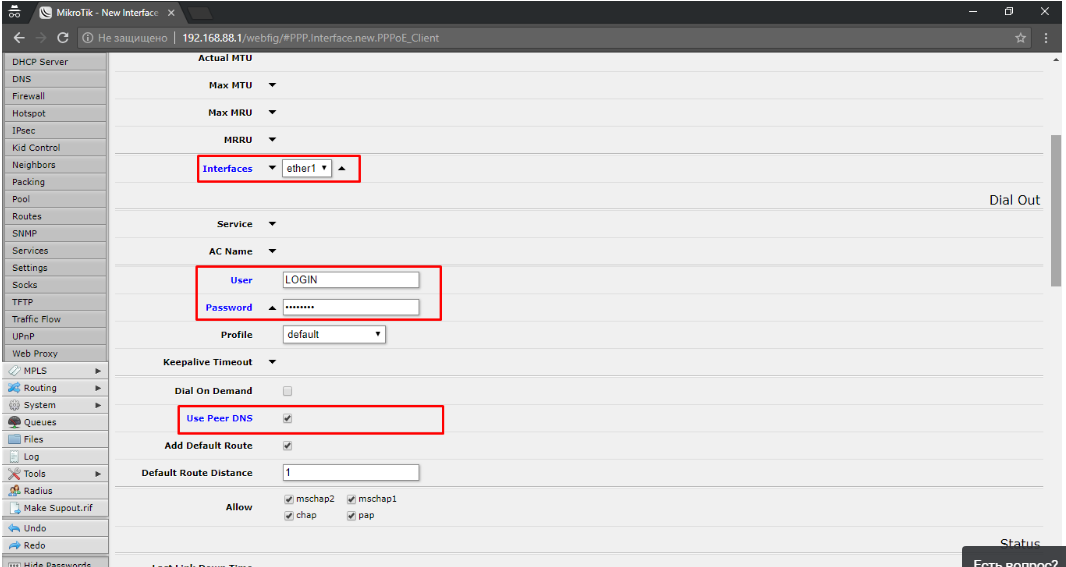1066x567 pixels.
Task: Click down arrow next to Interfaces label
Action: pos(272,168)
